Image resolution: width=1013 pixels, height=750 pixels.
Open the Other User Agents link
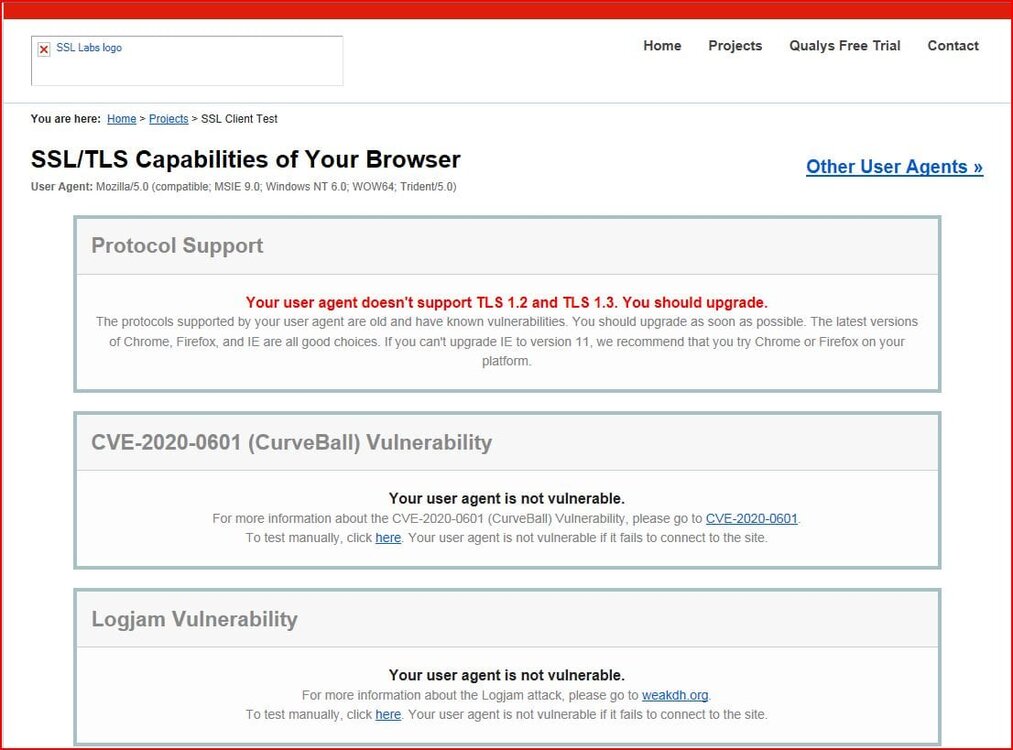(894, 167)
